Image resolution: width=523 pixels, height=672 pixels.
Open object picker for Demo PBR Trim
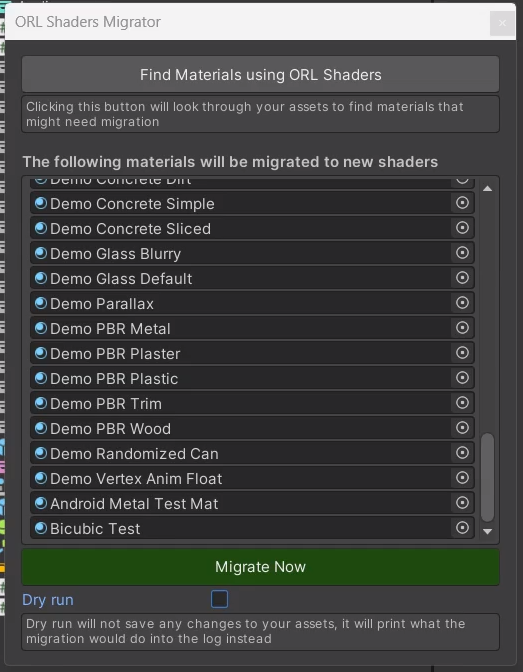pos(462,402)
